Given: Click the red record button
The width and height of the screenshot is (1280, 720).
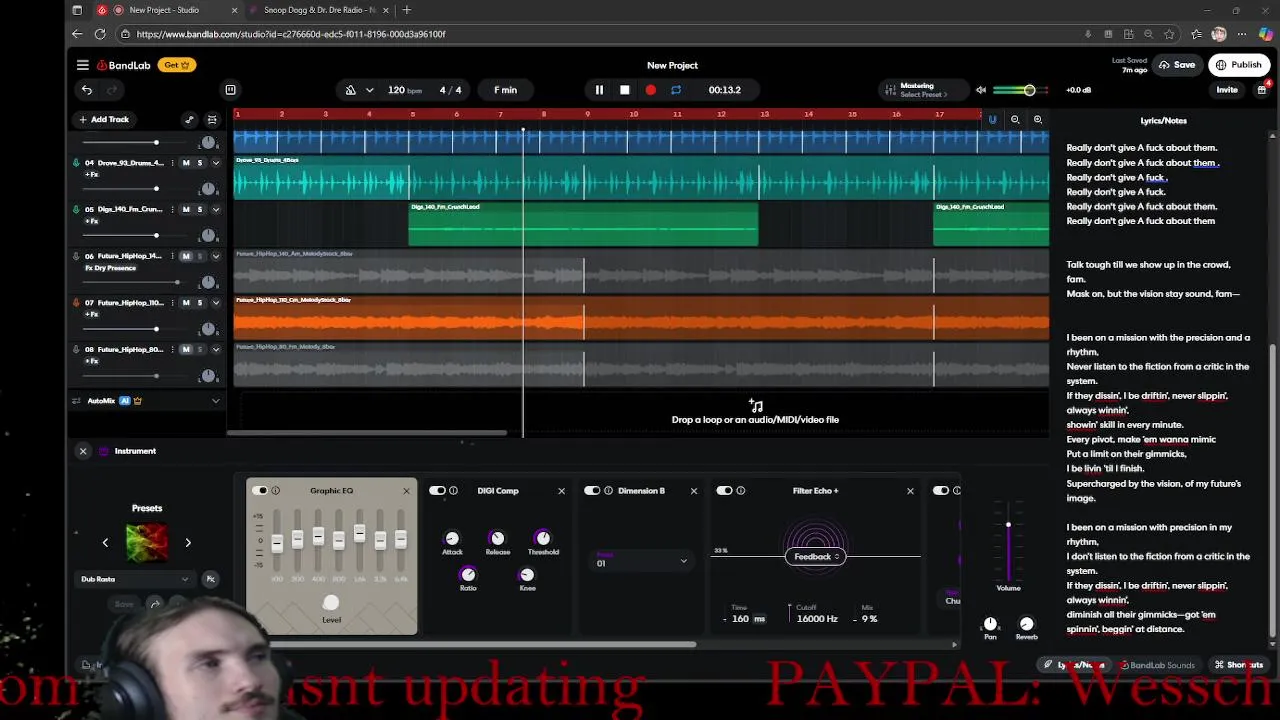Looking at the screenshot, I should 650,90.
